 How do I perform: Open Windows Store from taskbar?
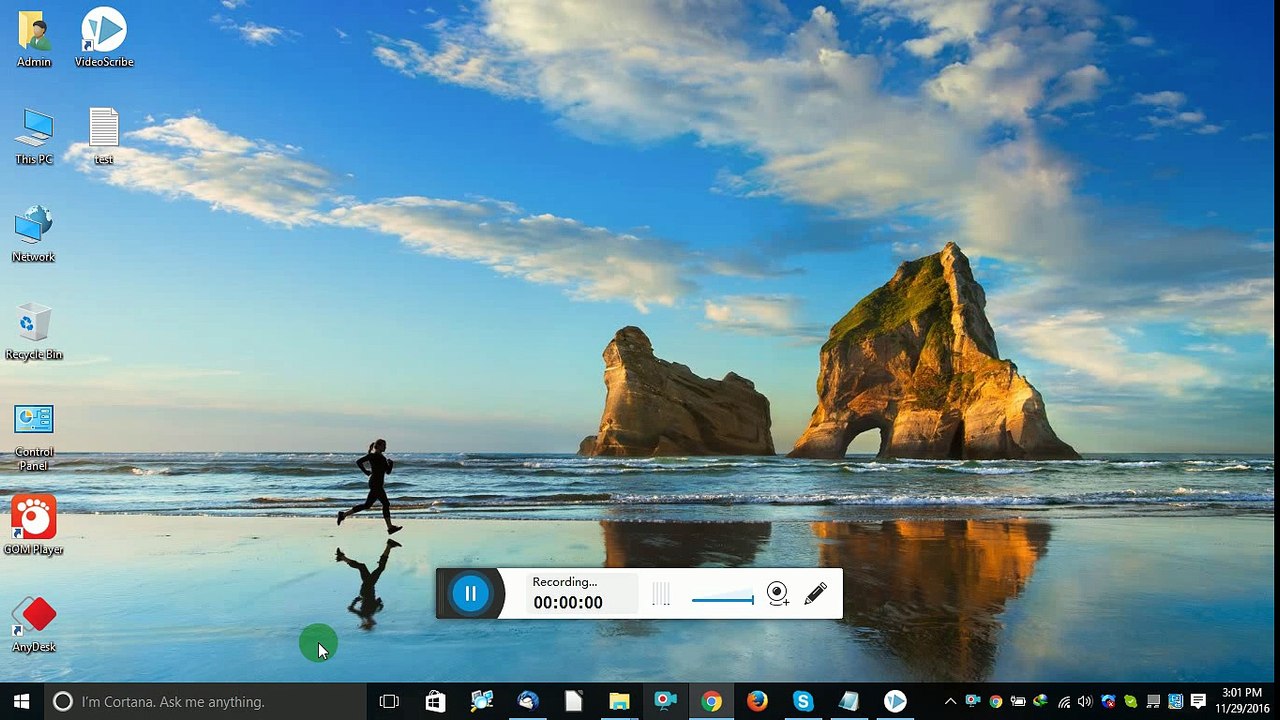point(435,702)
